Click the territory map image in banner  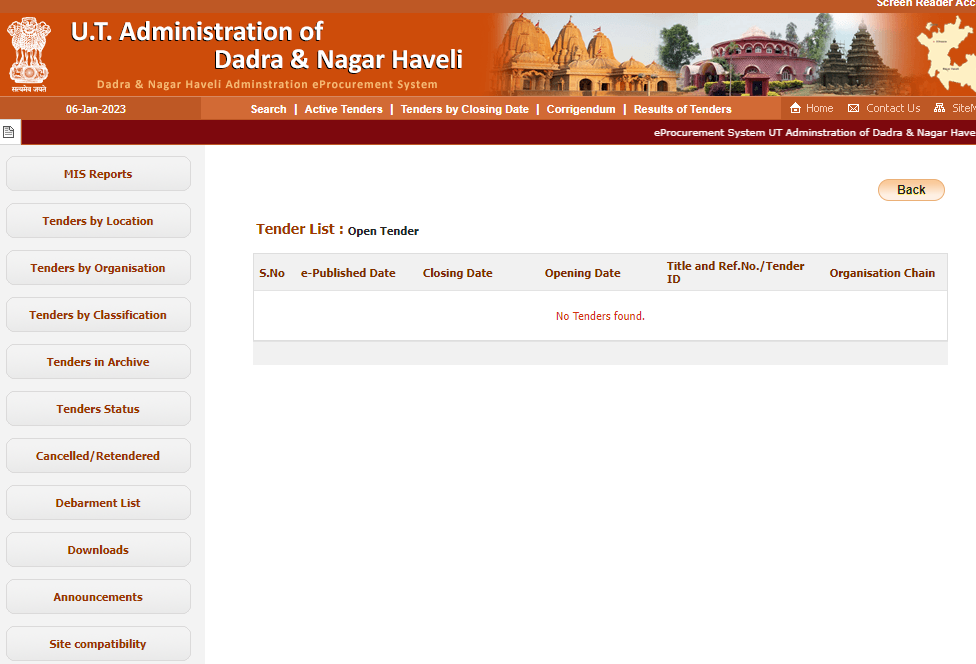pyautogui.click(x=946, y=54)
